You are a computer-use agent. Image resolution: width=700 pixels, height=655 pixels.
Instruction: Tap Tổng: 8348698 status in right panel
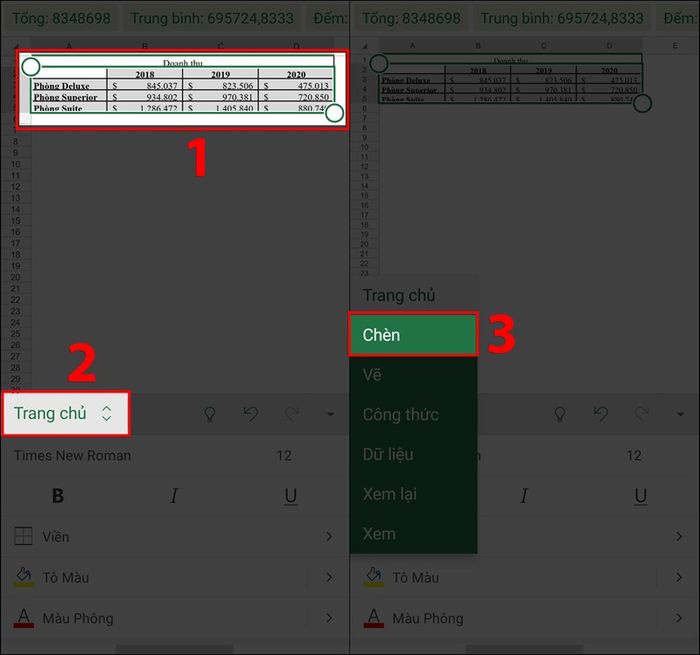pos(412,18)
